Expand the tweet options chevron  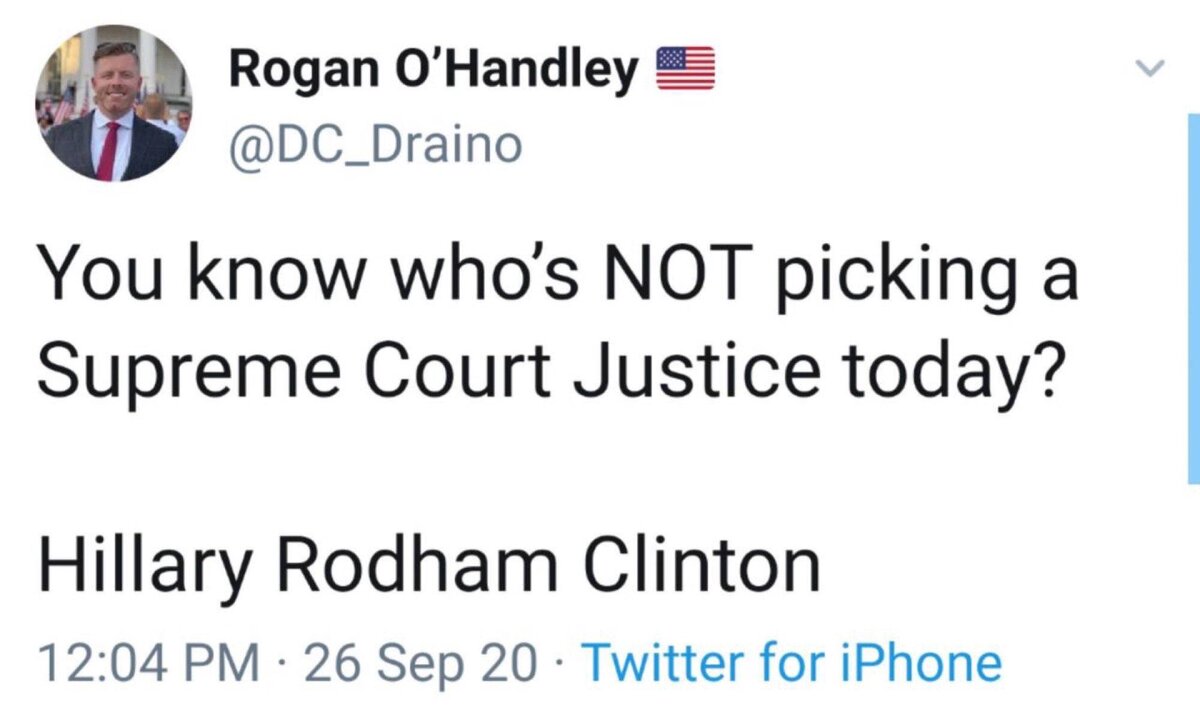pos(1151,69)
